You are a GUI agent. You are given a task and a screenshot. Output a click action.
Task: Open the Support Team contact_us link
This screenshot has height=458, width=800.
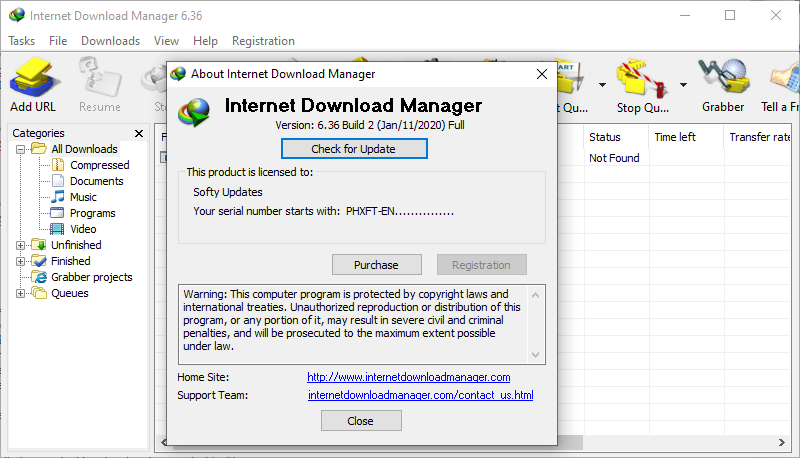tap(420, 395)
